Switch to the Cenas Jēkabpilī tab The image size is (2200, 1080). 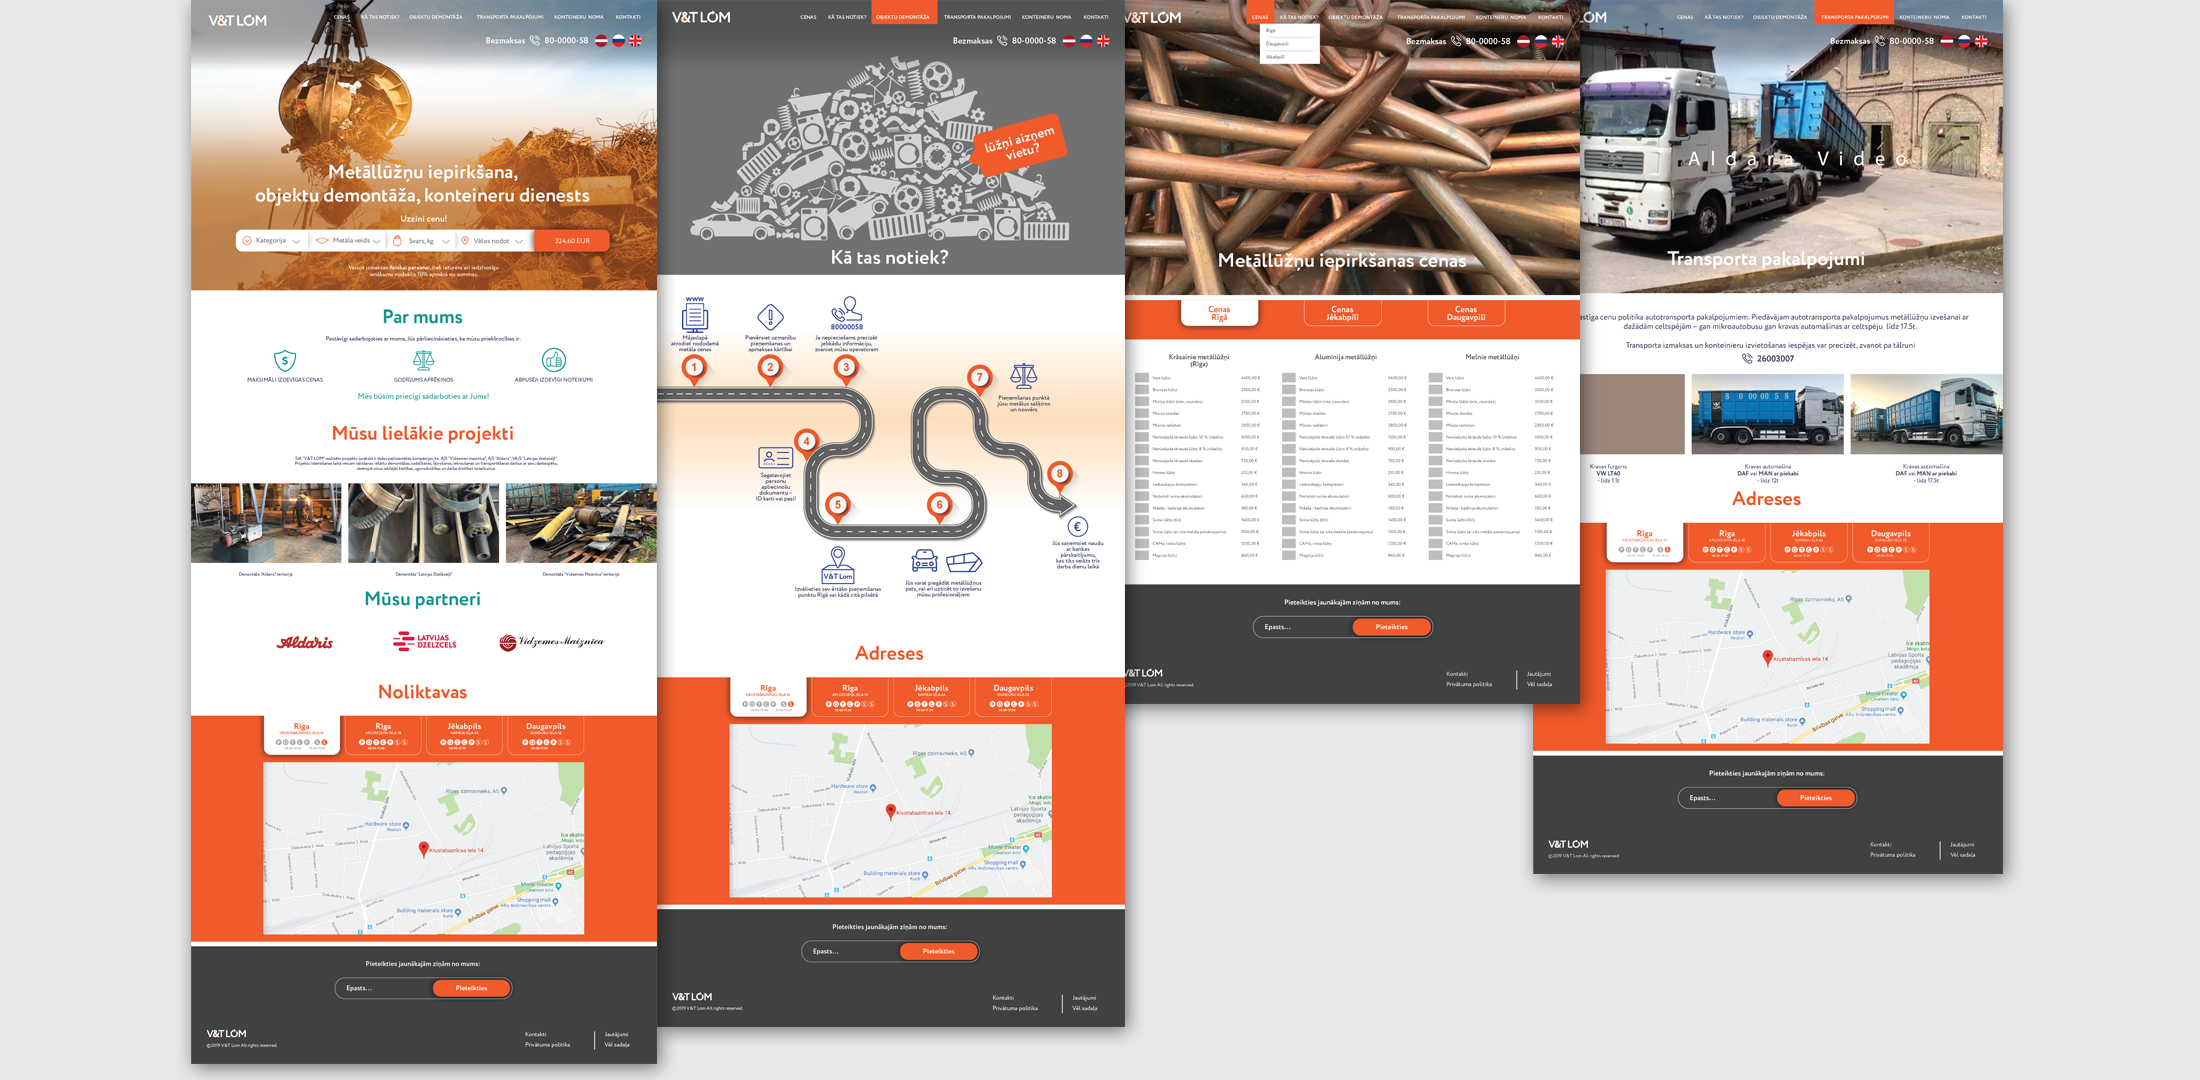pos(1342,313)
